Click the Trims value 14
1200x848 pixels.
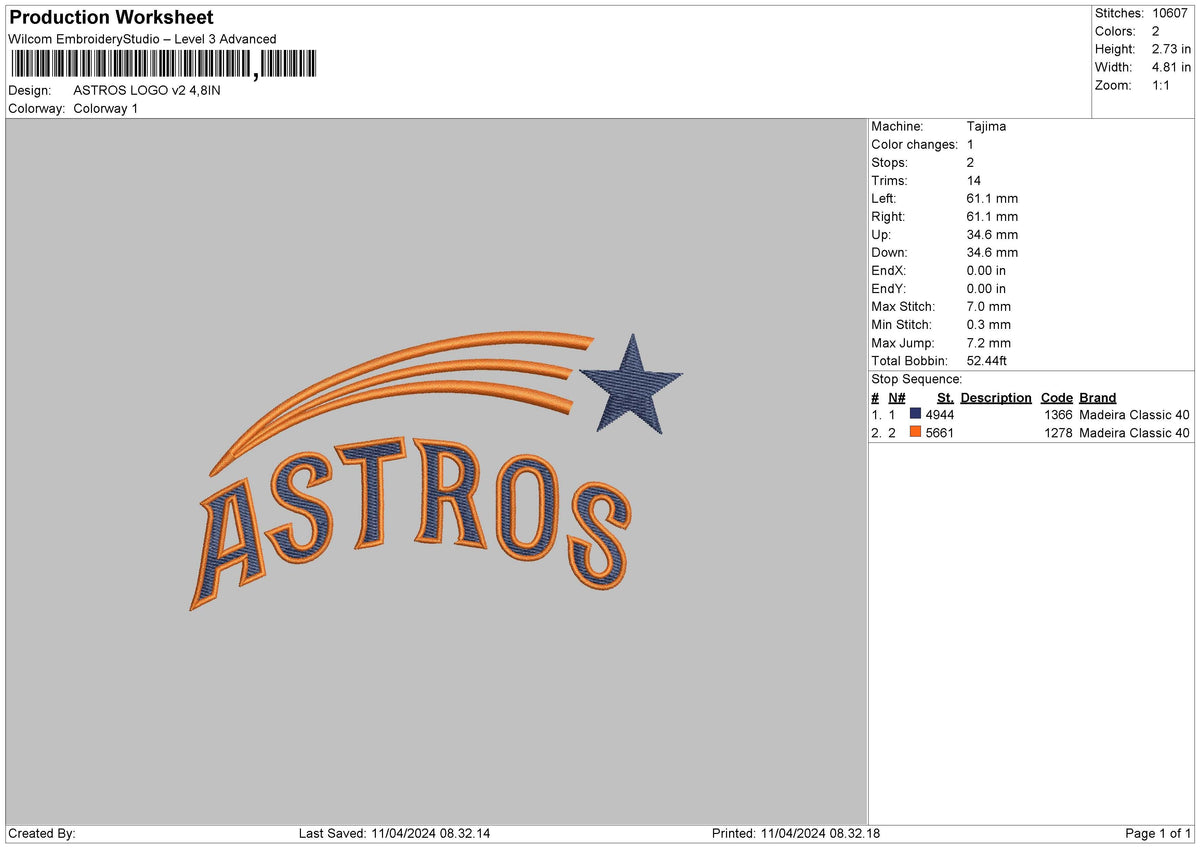[x=974, y=180]
